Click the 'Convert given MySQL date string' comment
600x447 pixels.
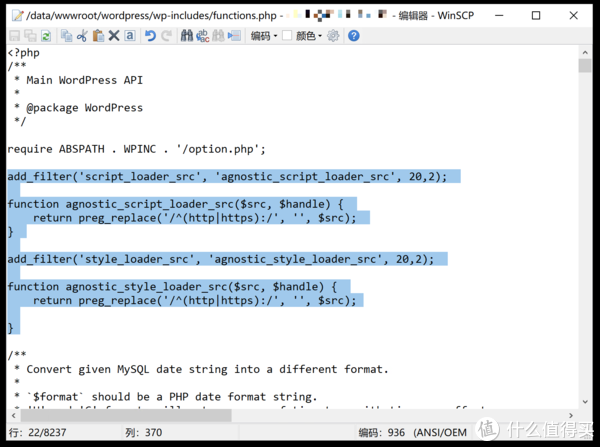201,369
